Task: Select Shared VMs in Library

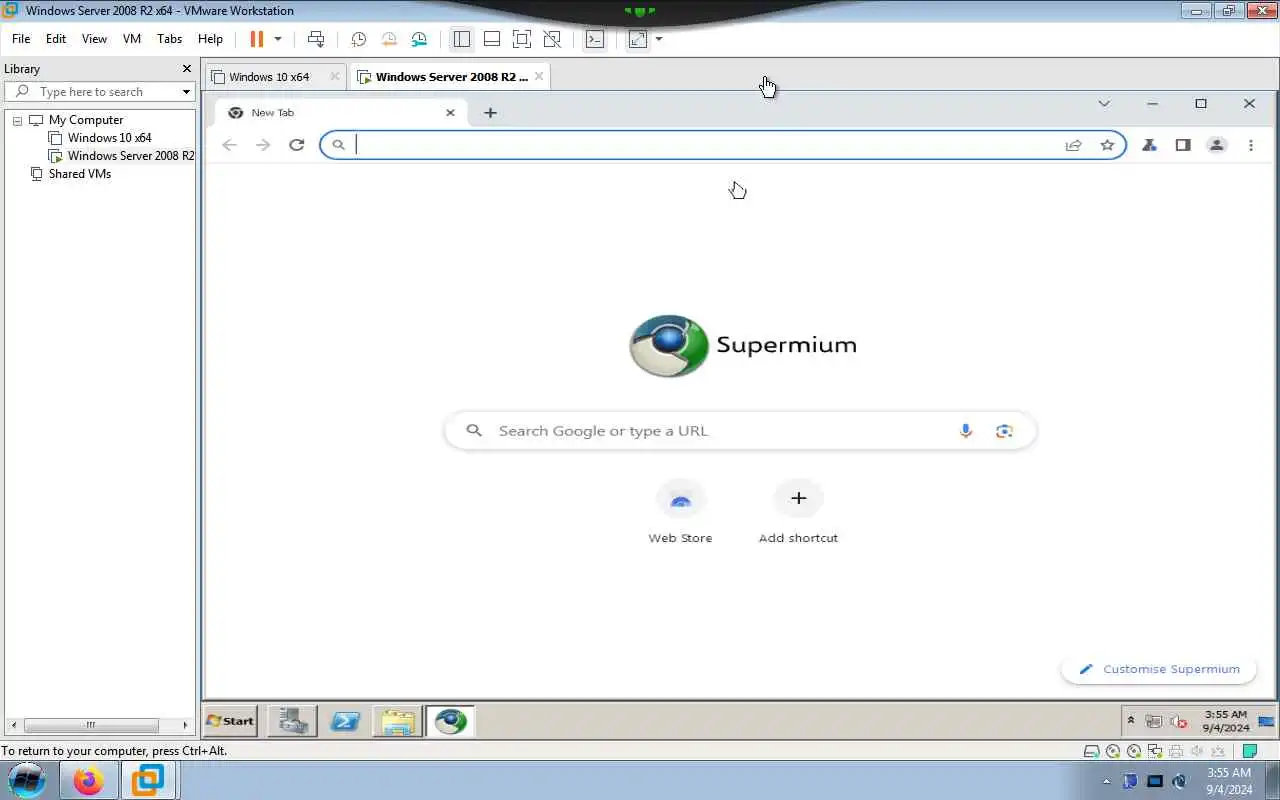Action: [x=79, y=174]
